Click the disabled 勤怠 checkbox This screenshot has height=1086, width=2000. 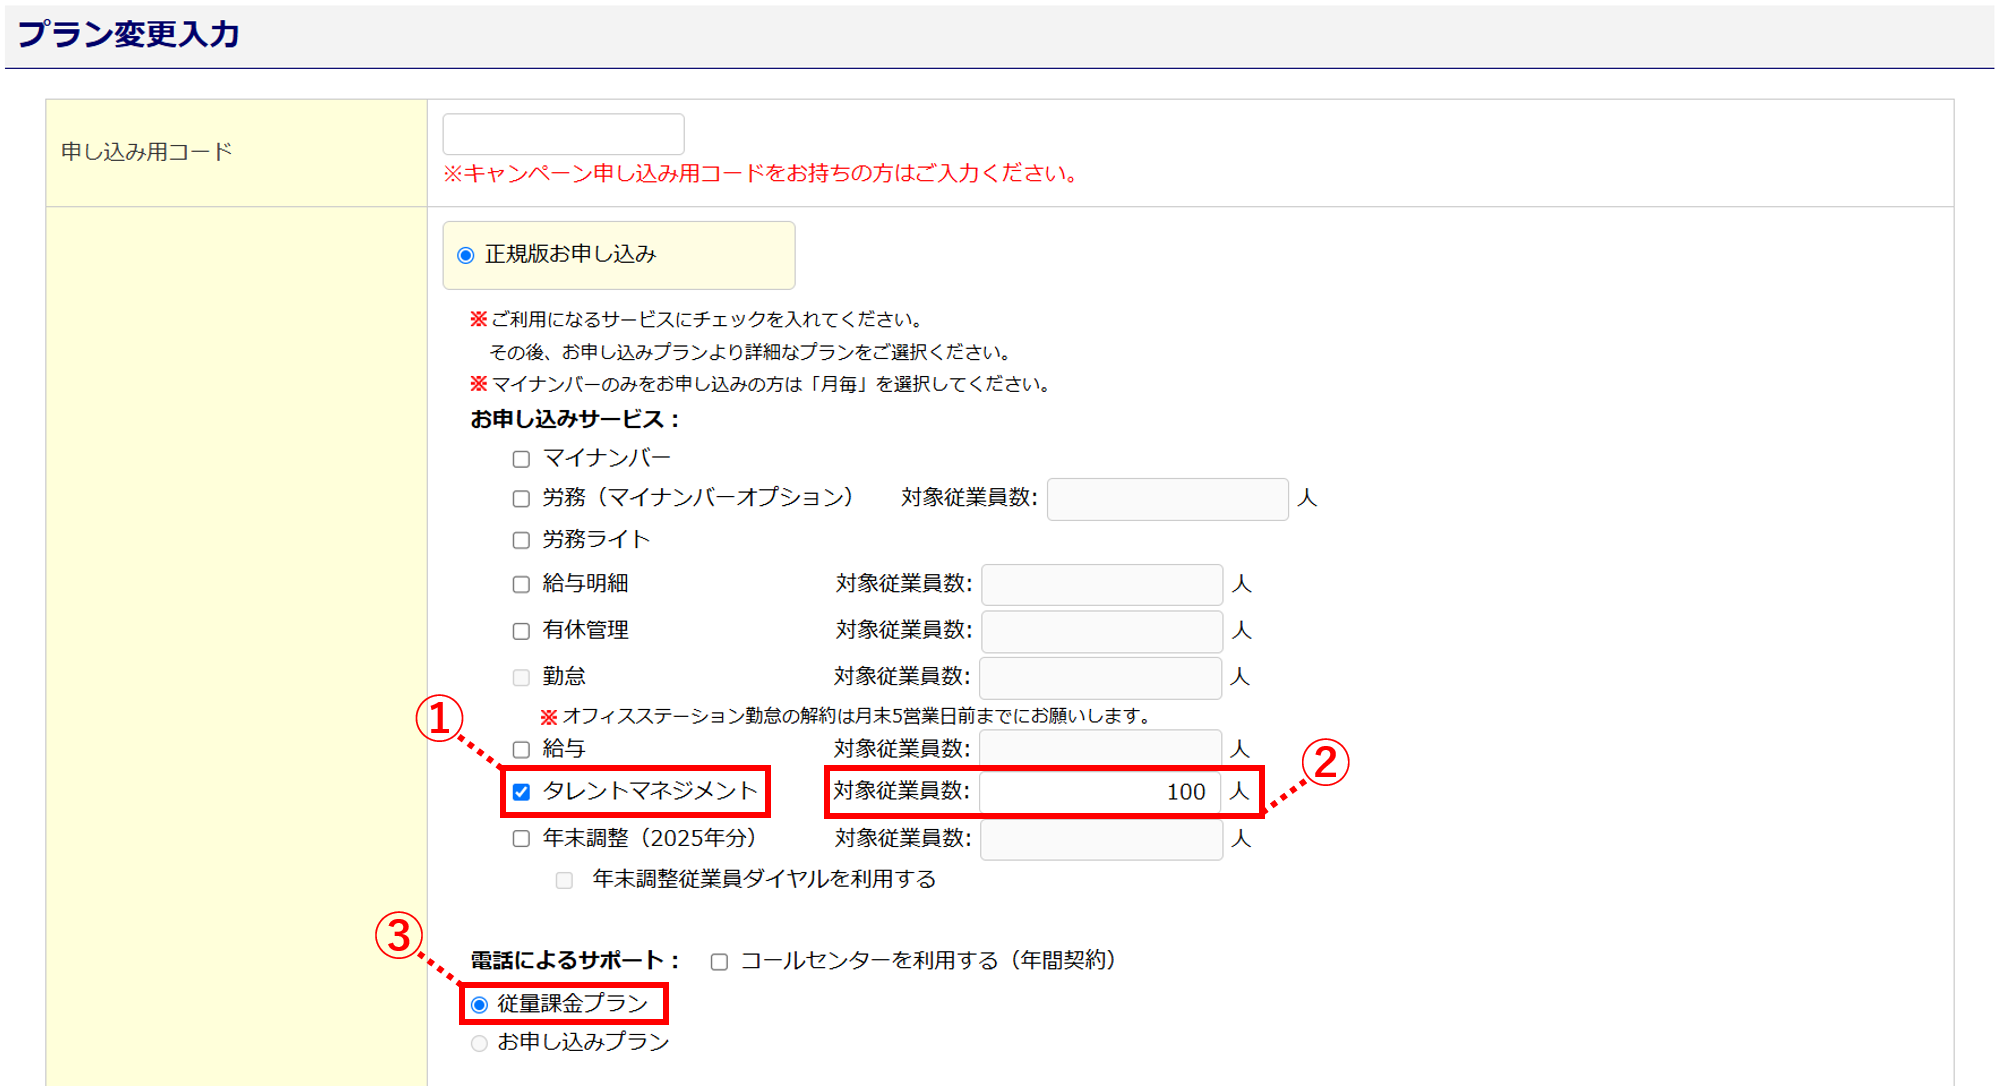[521, 677]
